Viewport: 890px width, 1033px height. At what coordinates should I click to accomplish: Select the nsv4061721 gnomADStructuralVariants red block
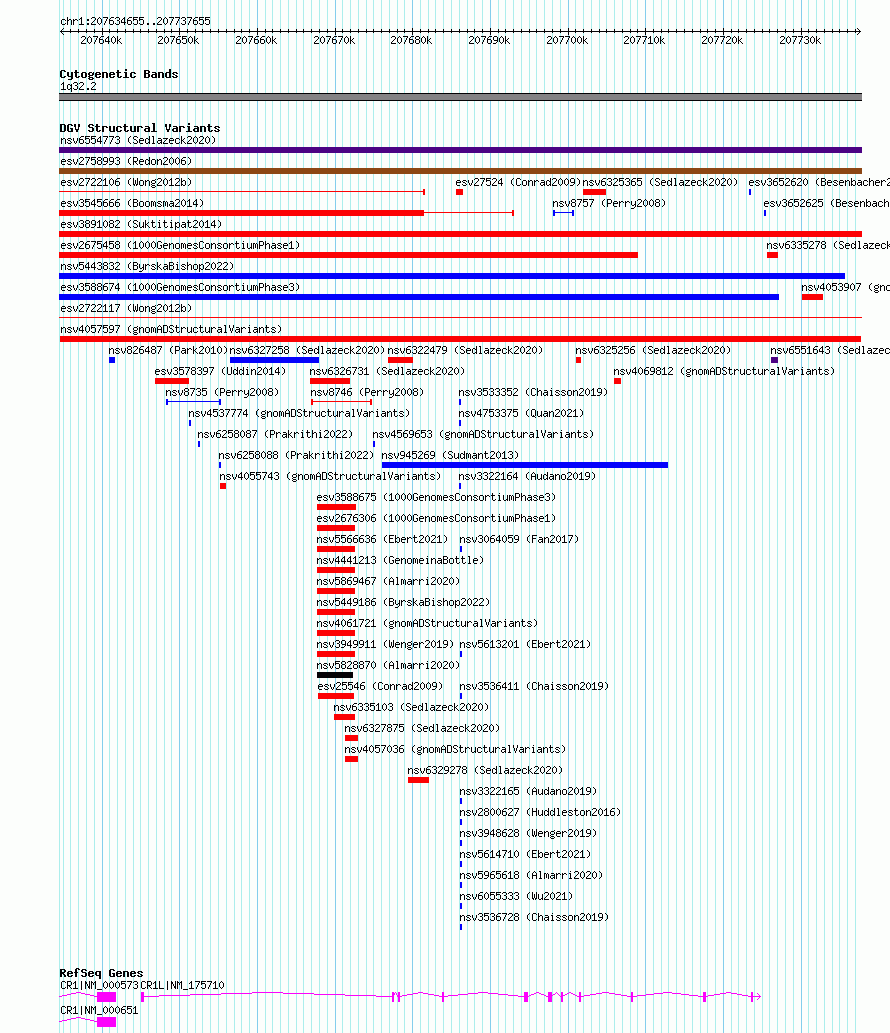point(336,634)
